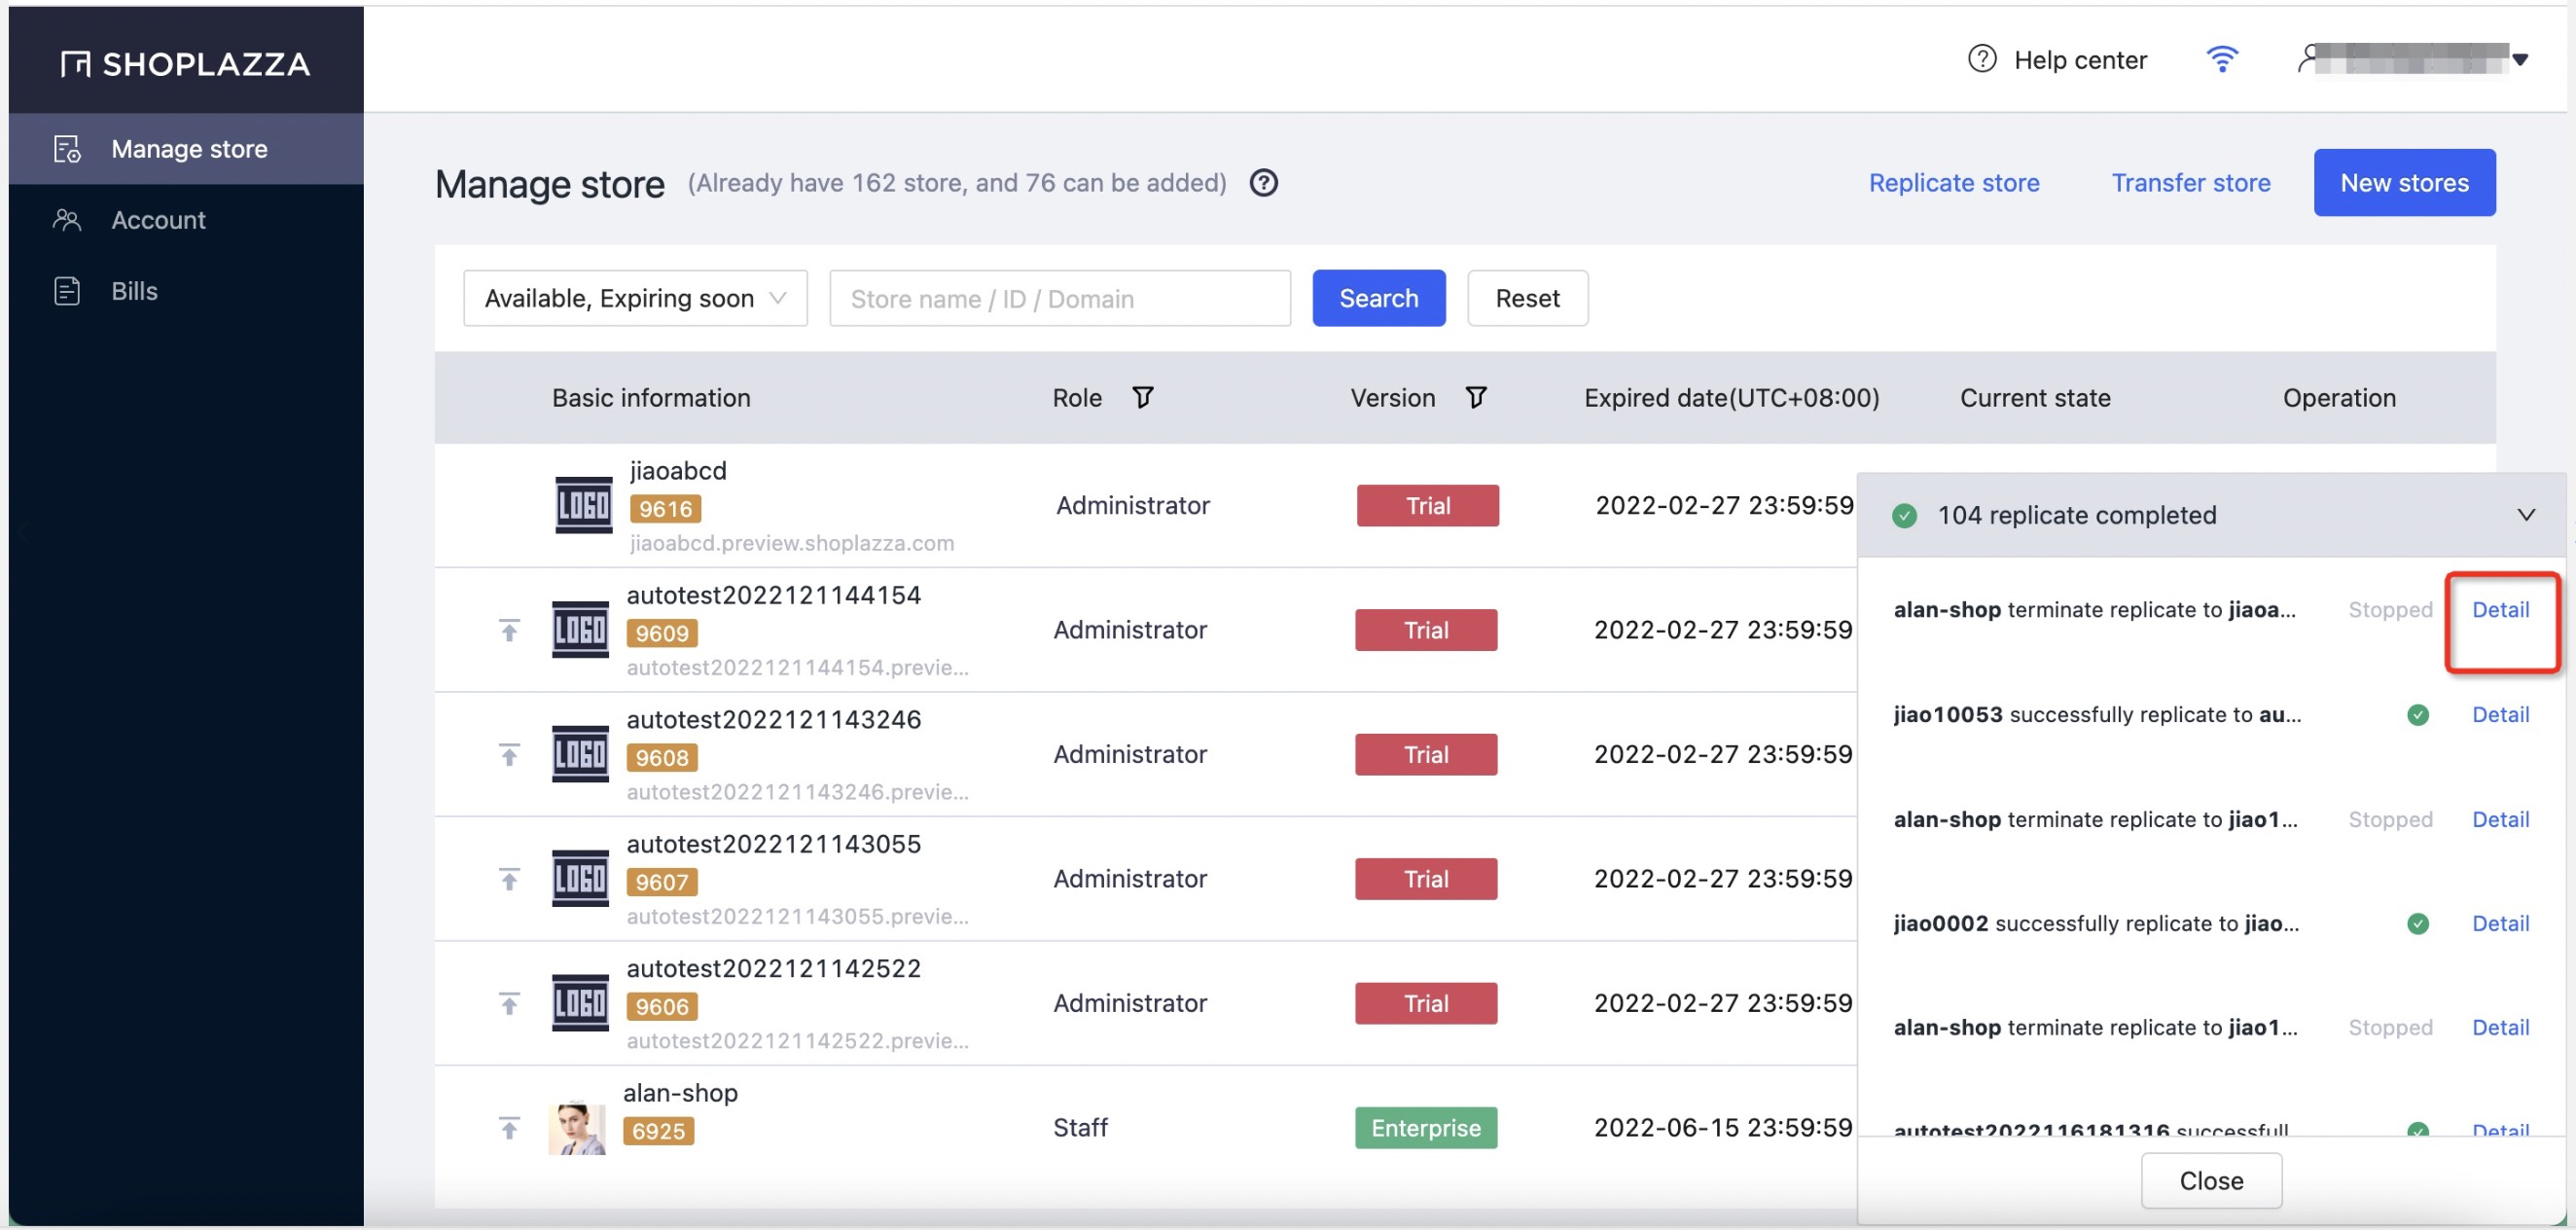
Task: Open Detail for jiao10053 replicate
Action: click(x=2499, y=715)
